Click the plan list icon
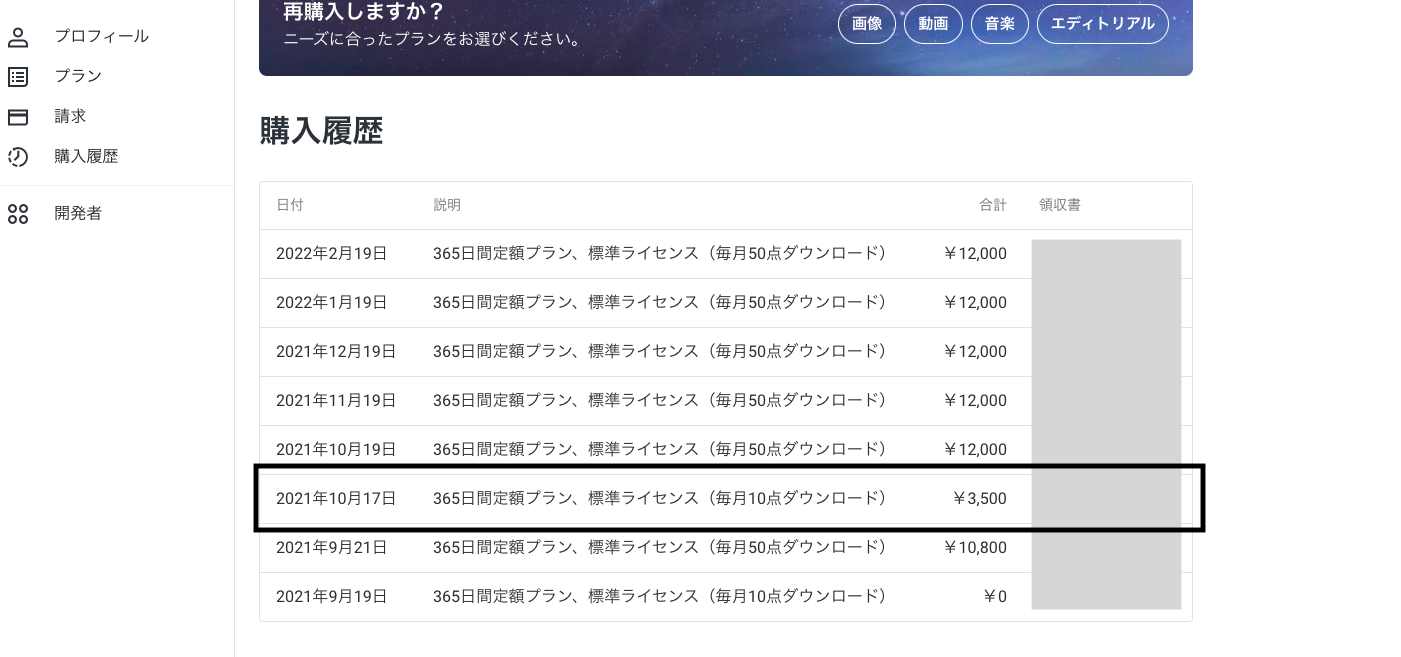Image resolution: width=1401 pixels, height=657 pixels. click(x=18, y=77)
